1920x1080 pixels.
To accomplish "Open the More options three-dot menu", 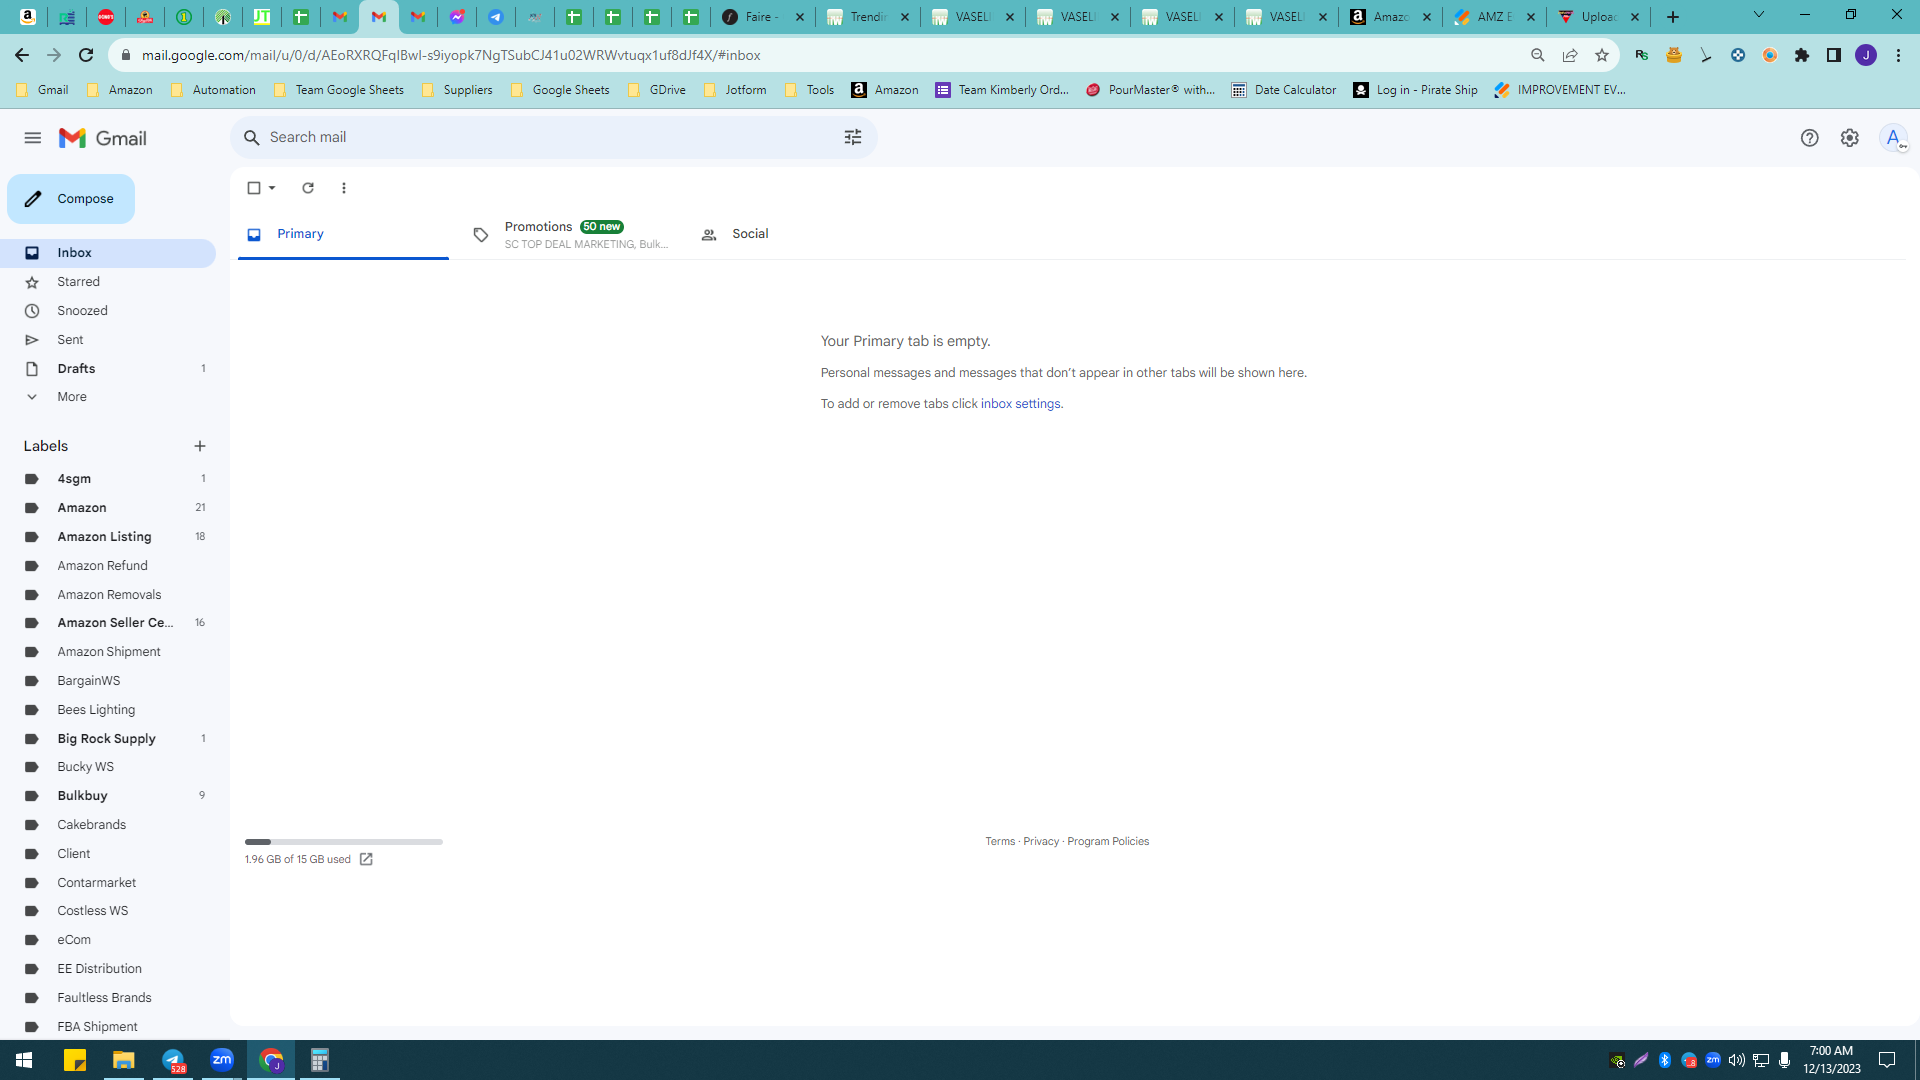I will click(x=344, y=188).
